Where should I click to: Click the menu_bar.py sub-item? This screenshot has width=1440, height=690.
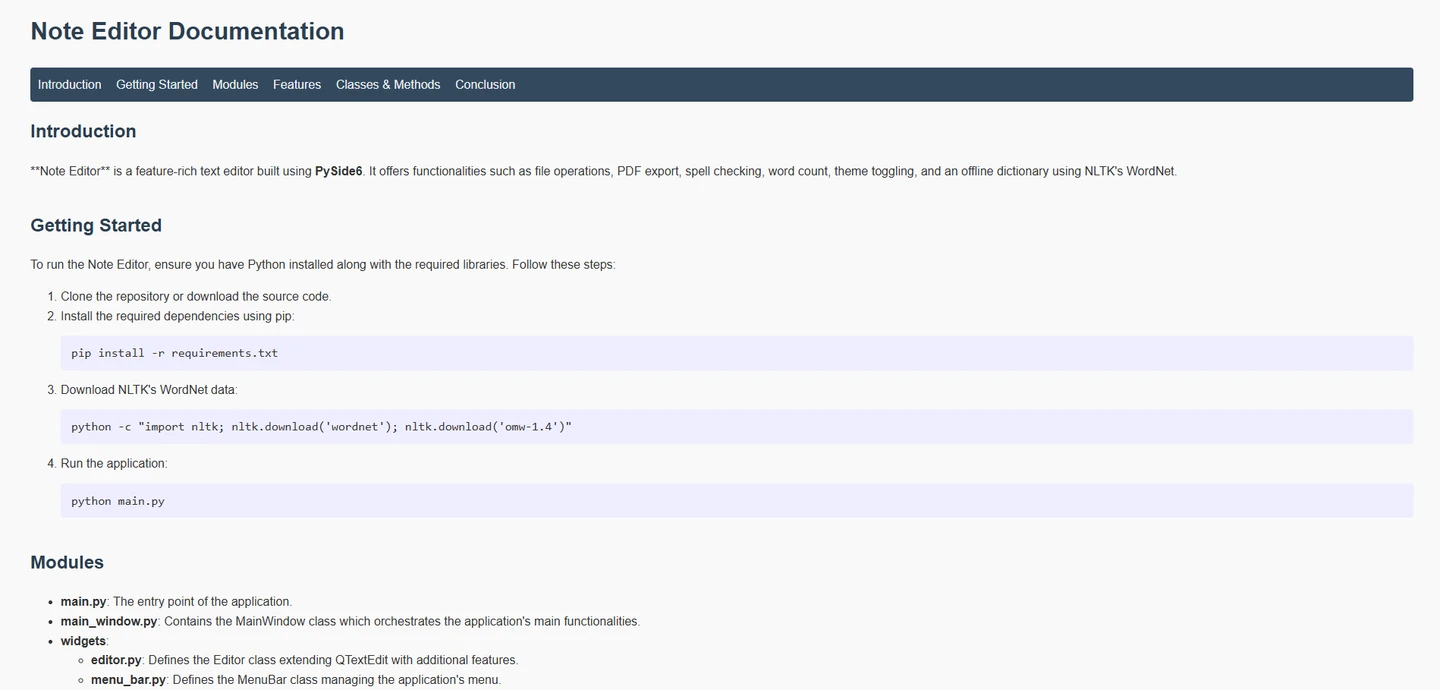(x=296, y=680)
